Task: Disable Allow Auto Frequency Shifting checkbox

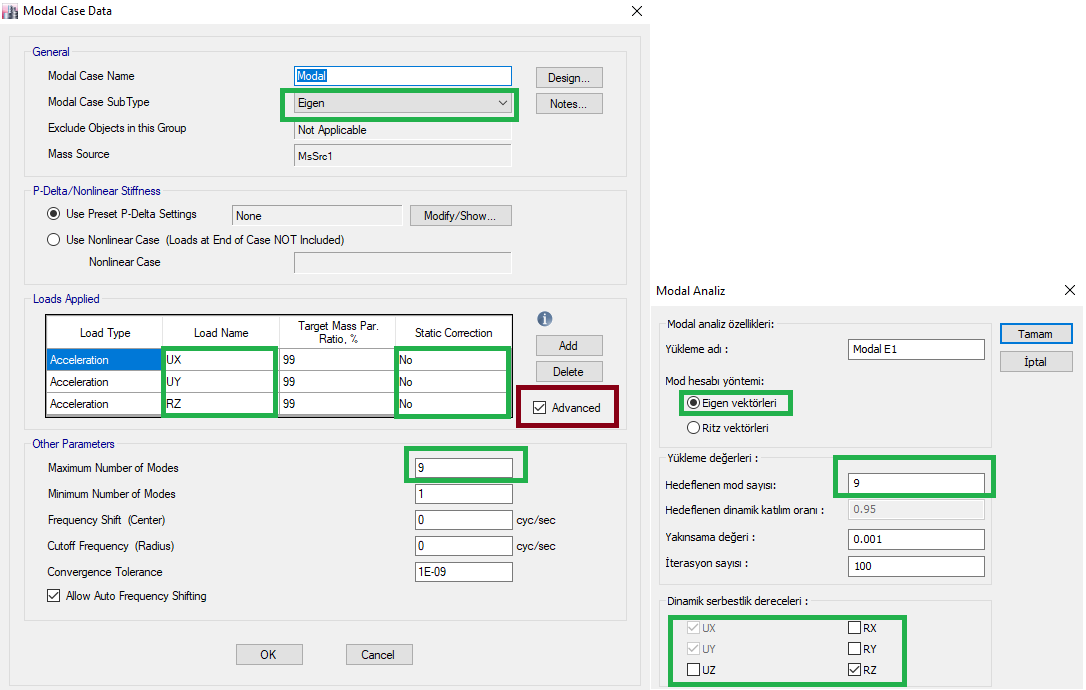Action: click(x=54, y=596)
